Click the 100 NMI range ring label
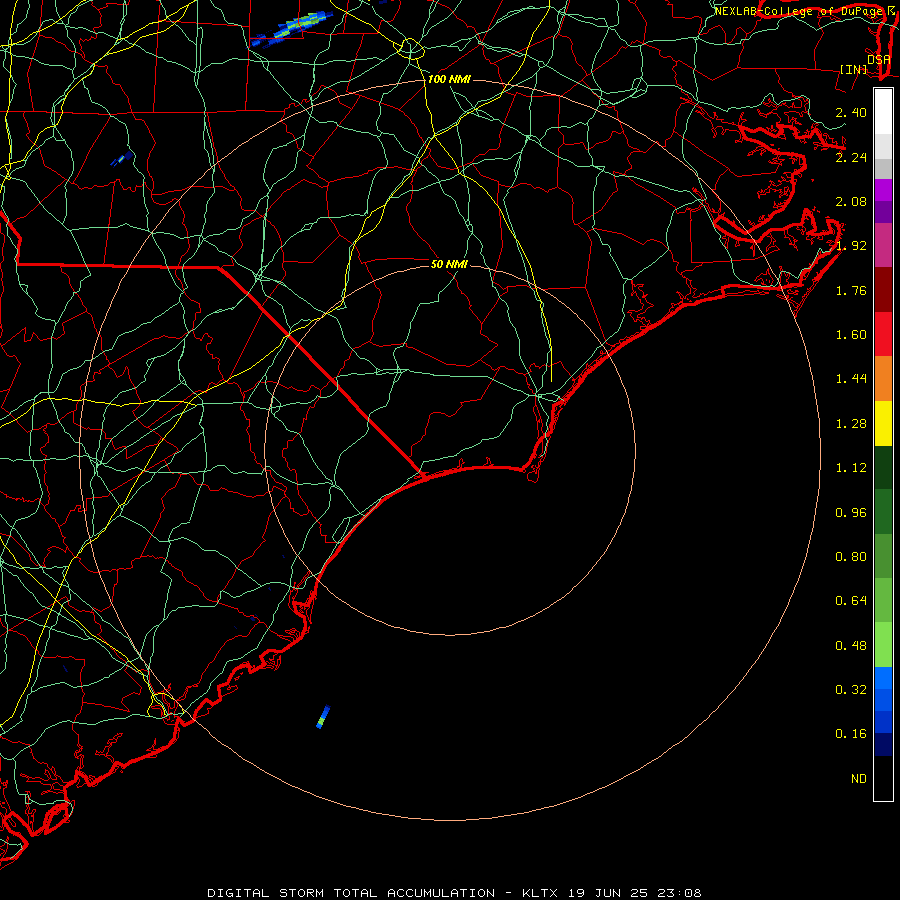Viewport: 900px width, 900px height. 449,79
